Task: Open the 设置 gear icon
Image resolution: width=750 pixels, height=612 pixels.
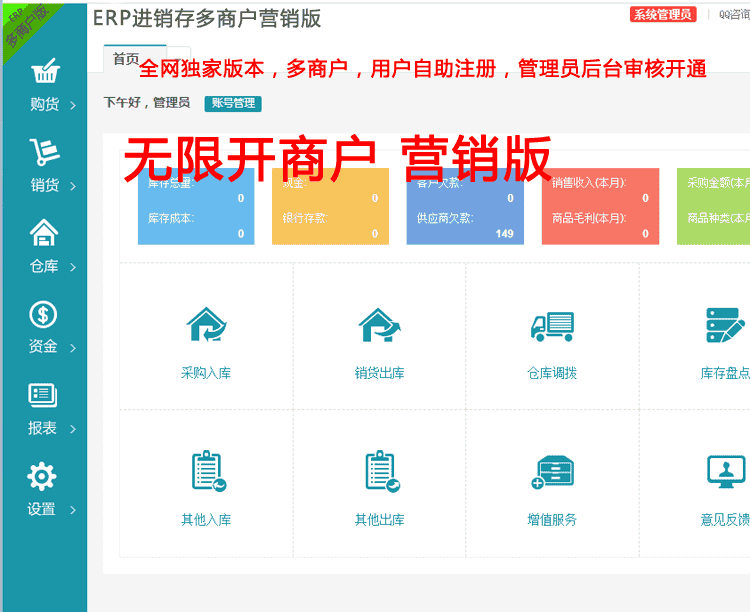Action: [x=42, y=476]
